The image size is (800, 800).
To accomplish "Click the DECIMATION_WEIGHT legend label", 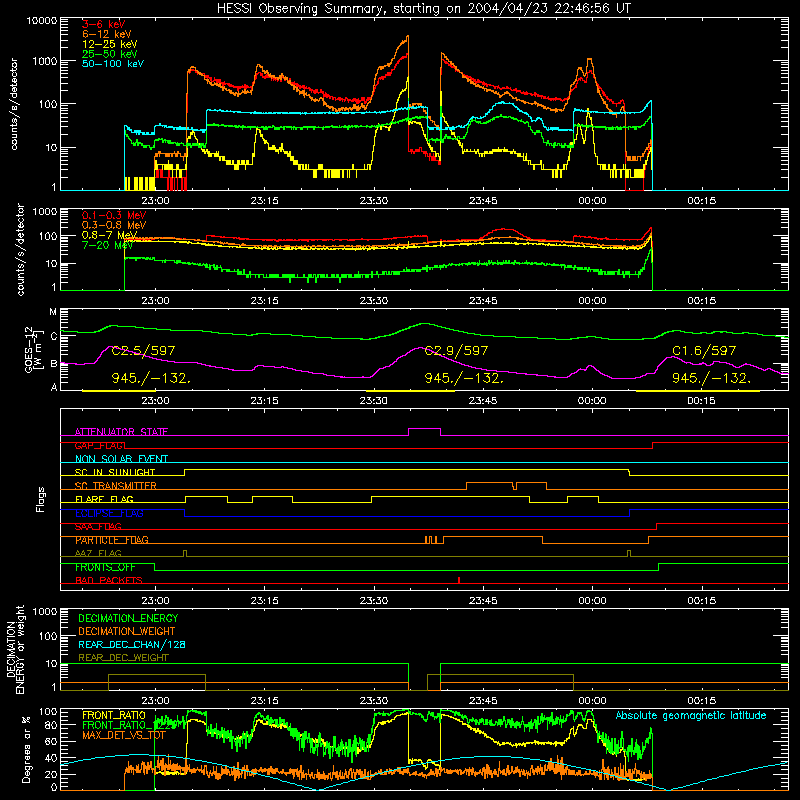I will [127, 631].
